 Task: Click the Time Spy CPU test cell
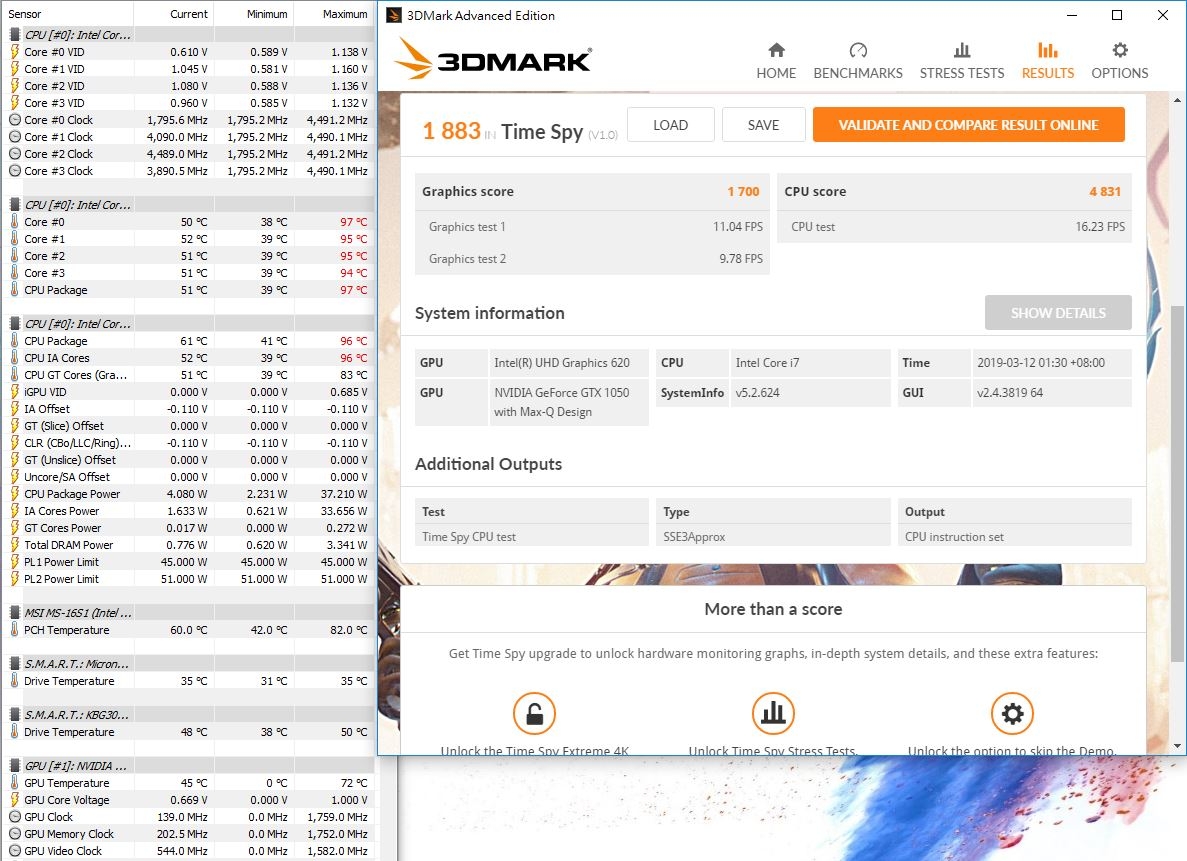coord(531,536)
